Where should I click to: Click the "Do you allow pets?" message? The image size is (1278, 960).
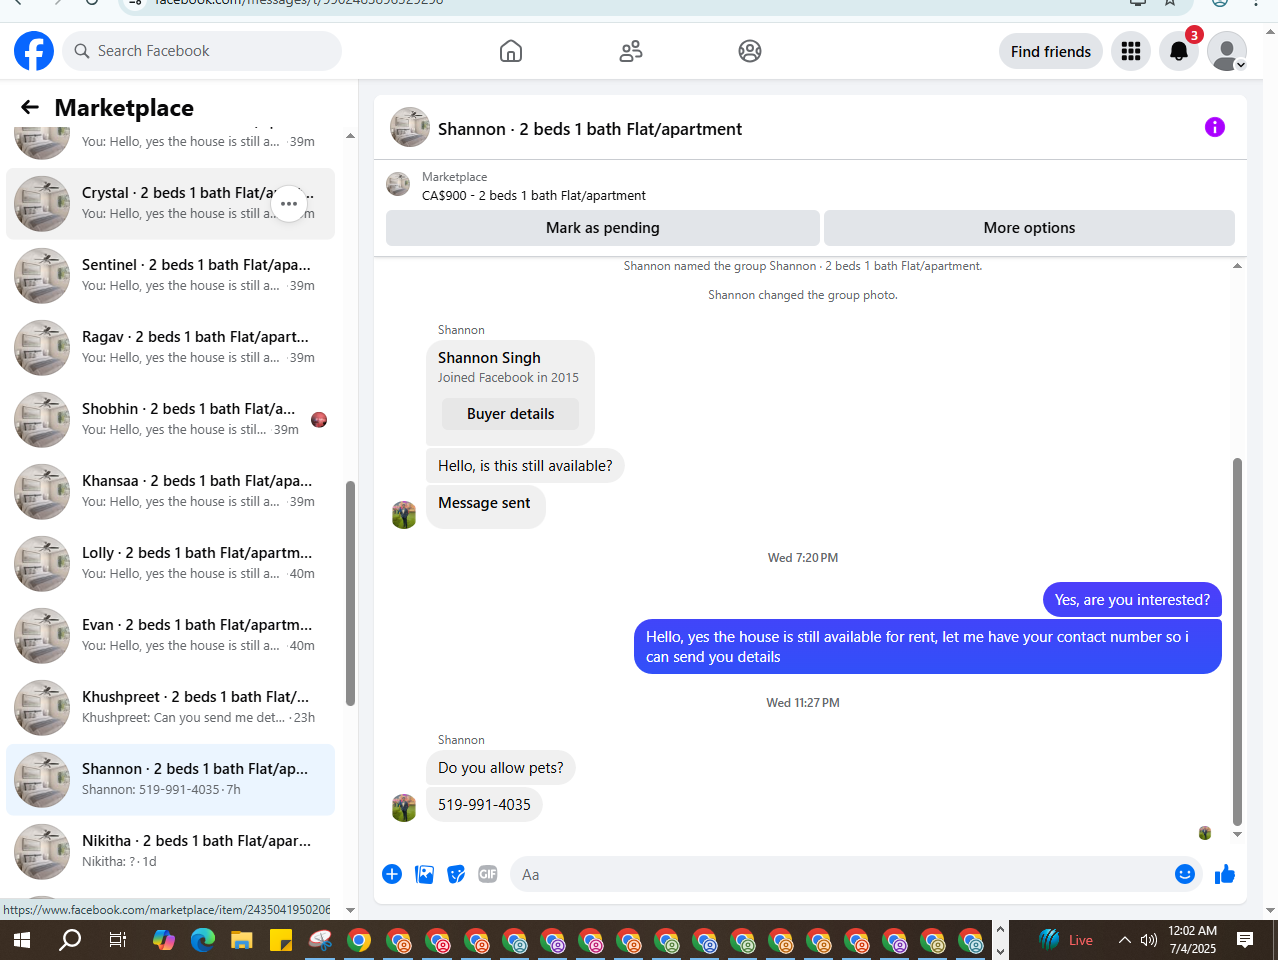pos(501,768)
